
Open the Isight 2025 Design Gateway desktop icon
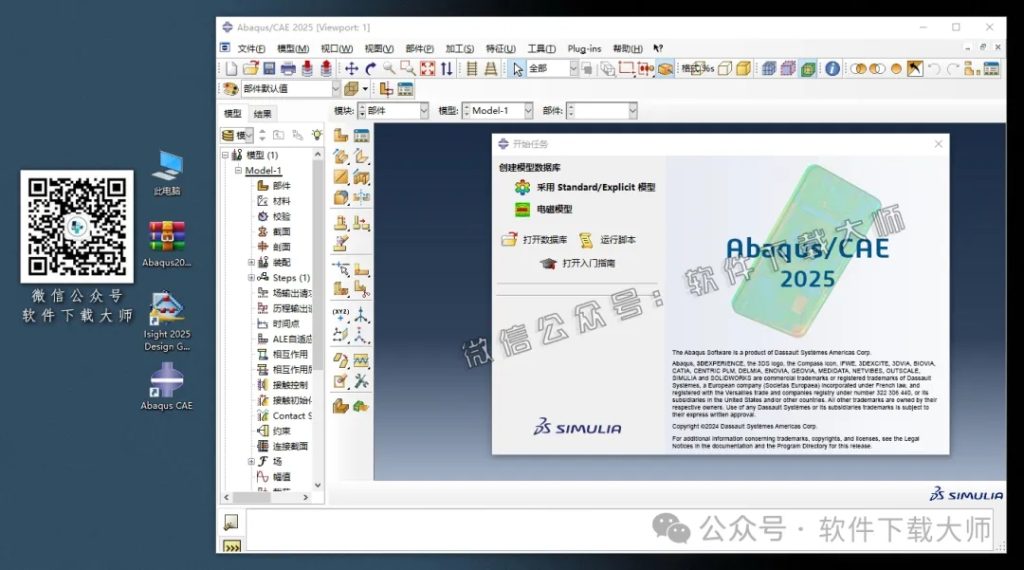[x=167, y=321]
